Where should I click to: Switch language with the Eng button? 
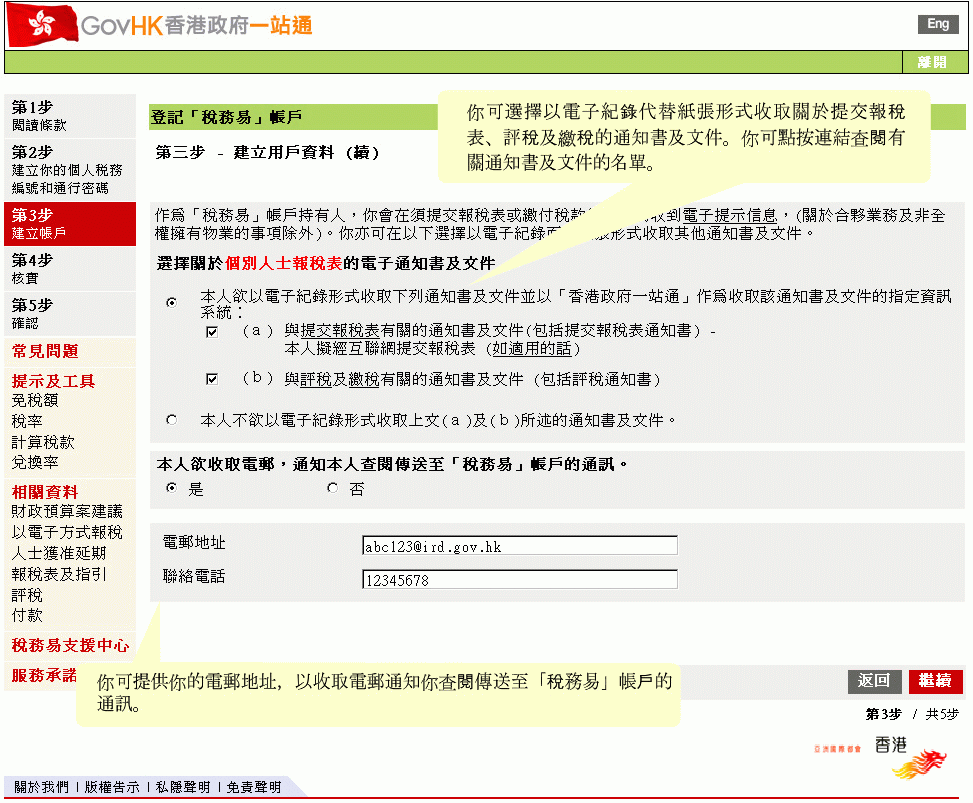coord(937,24)
